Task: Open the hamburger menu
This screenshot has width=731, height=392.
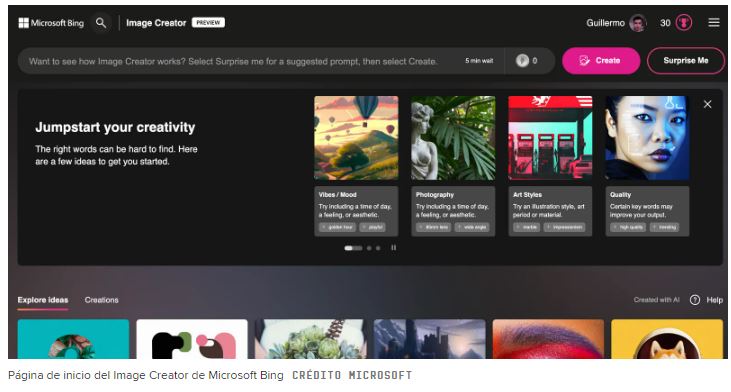Action: (714, 22)
